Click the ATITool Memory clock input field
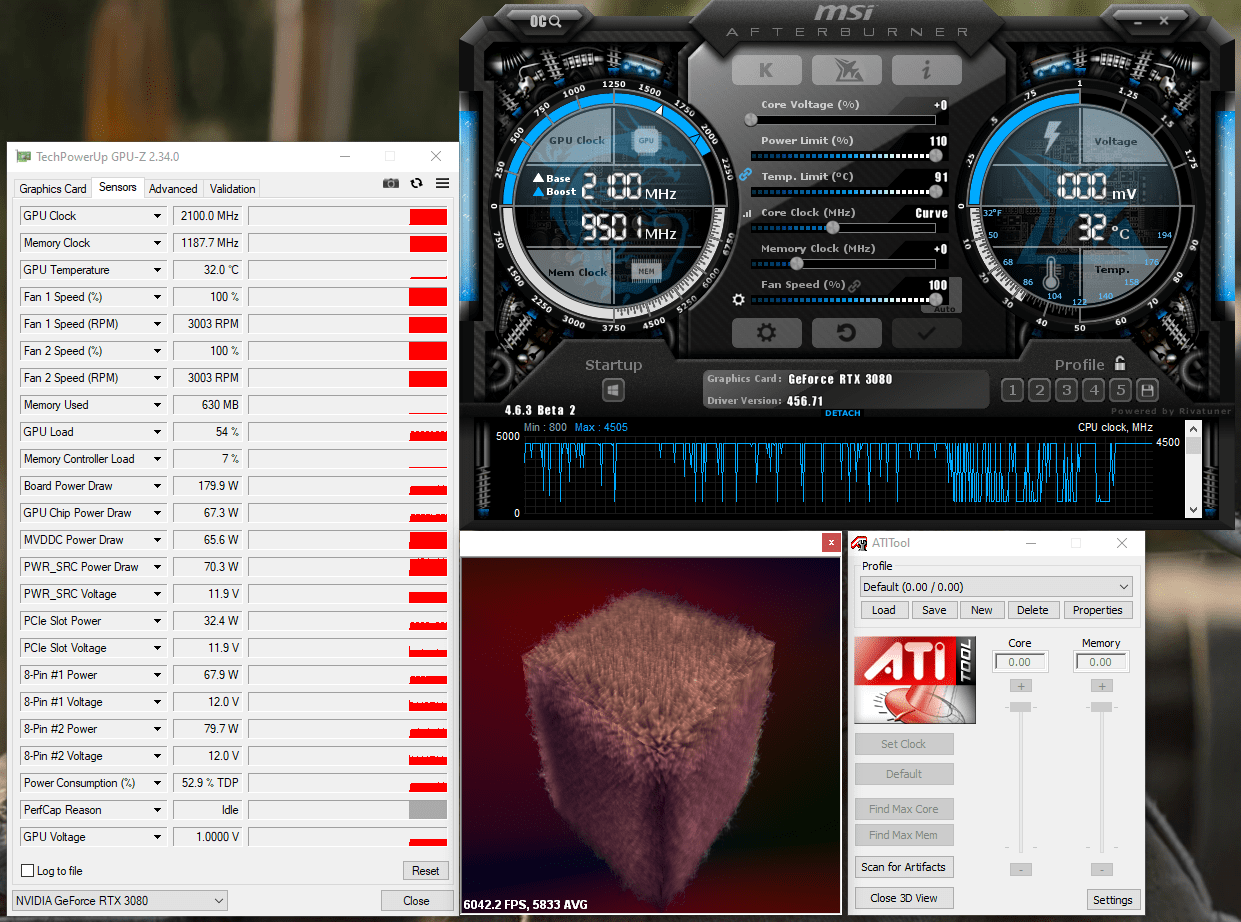The height and width of the screenshot is (922, 1241). tap(1101, 662)
